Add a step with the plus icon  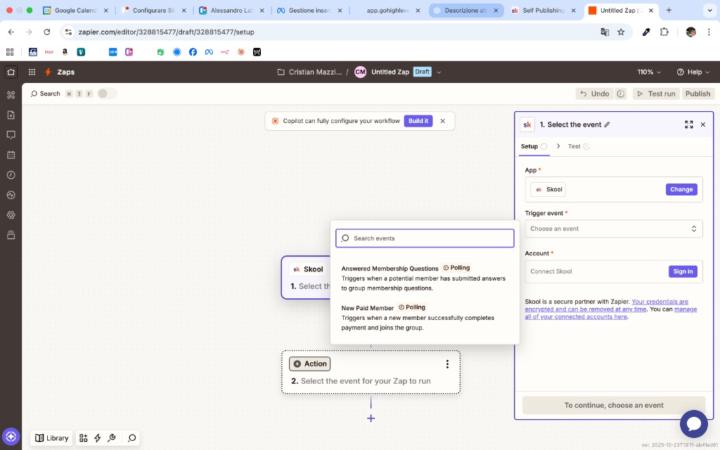pos(371,418)
